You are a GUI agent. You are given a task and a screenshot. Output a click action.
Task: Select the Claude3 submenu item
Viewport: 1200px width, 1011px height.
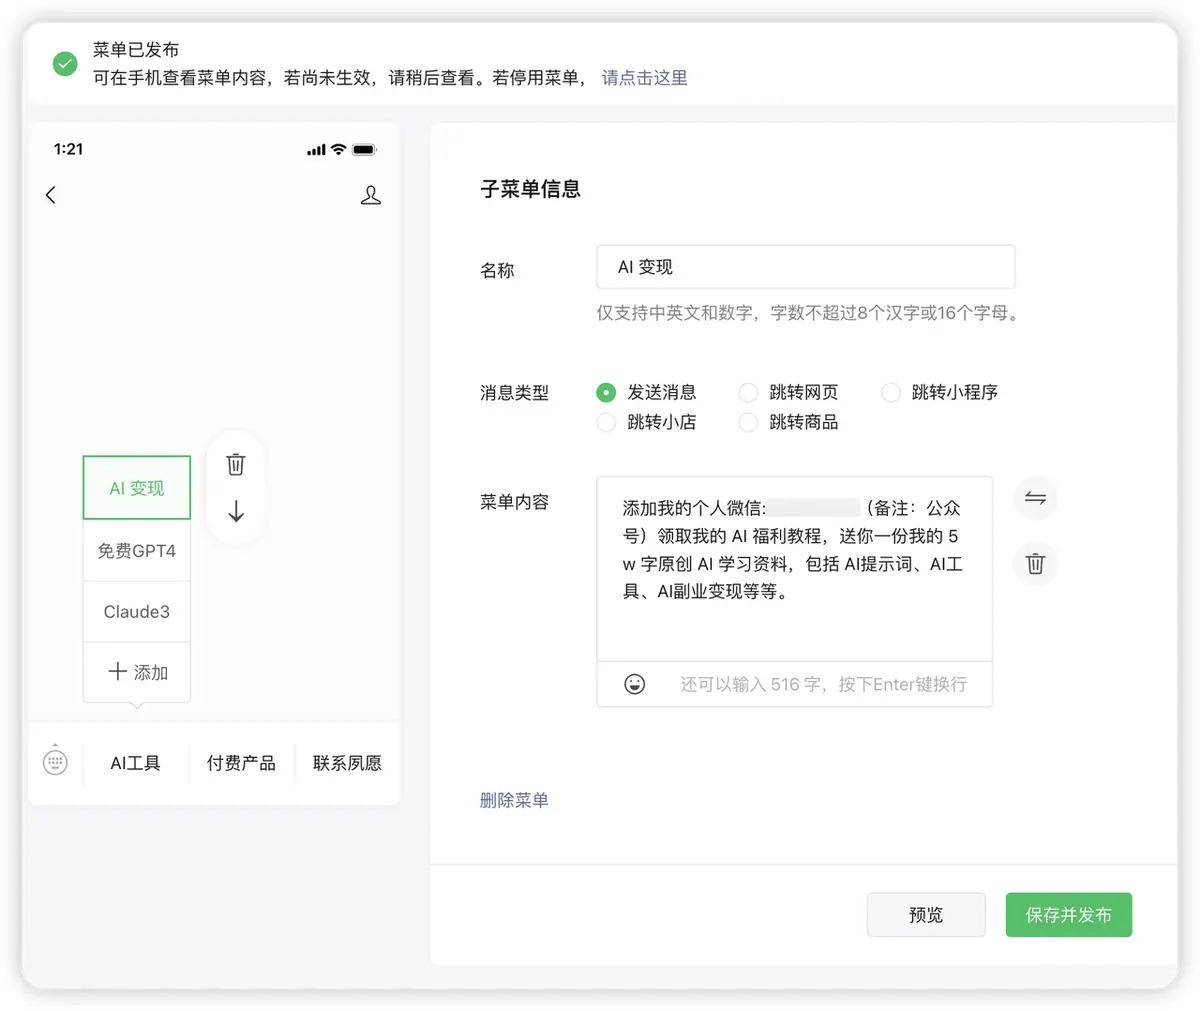[137, 611]
